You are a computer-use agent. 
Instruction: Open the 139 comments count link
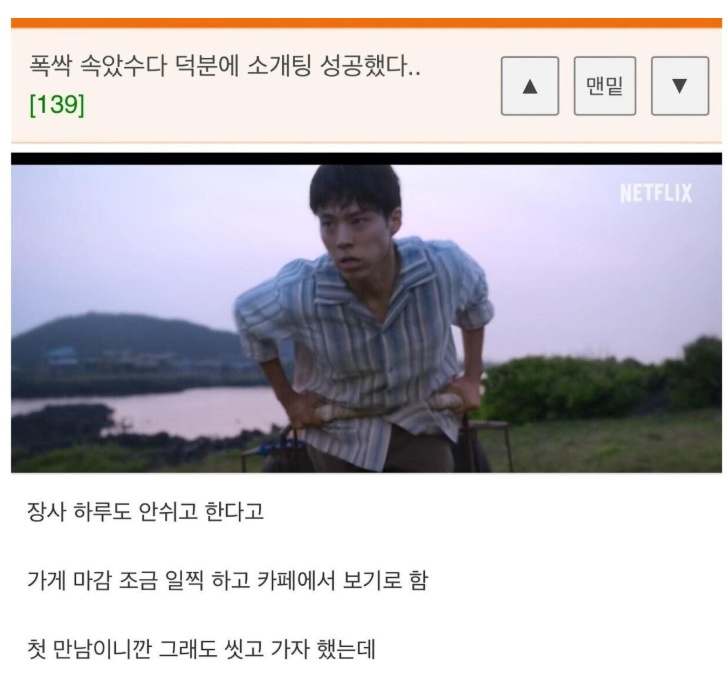point(57,105)
